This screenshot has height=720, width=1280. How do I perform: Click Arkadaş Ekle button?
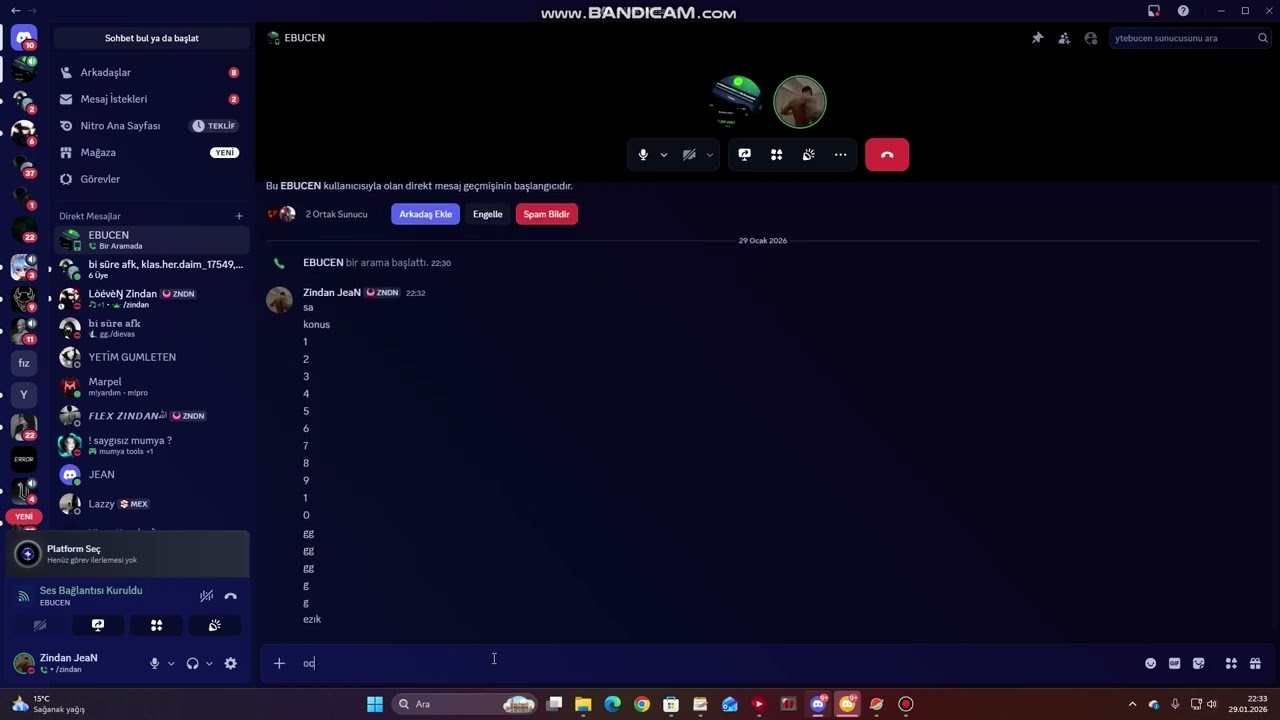point(425,214)
